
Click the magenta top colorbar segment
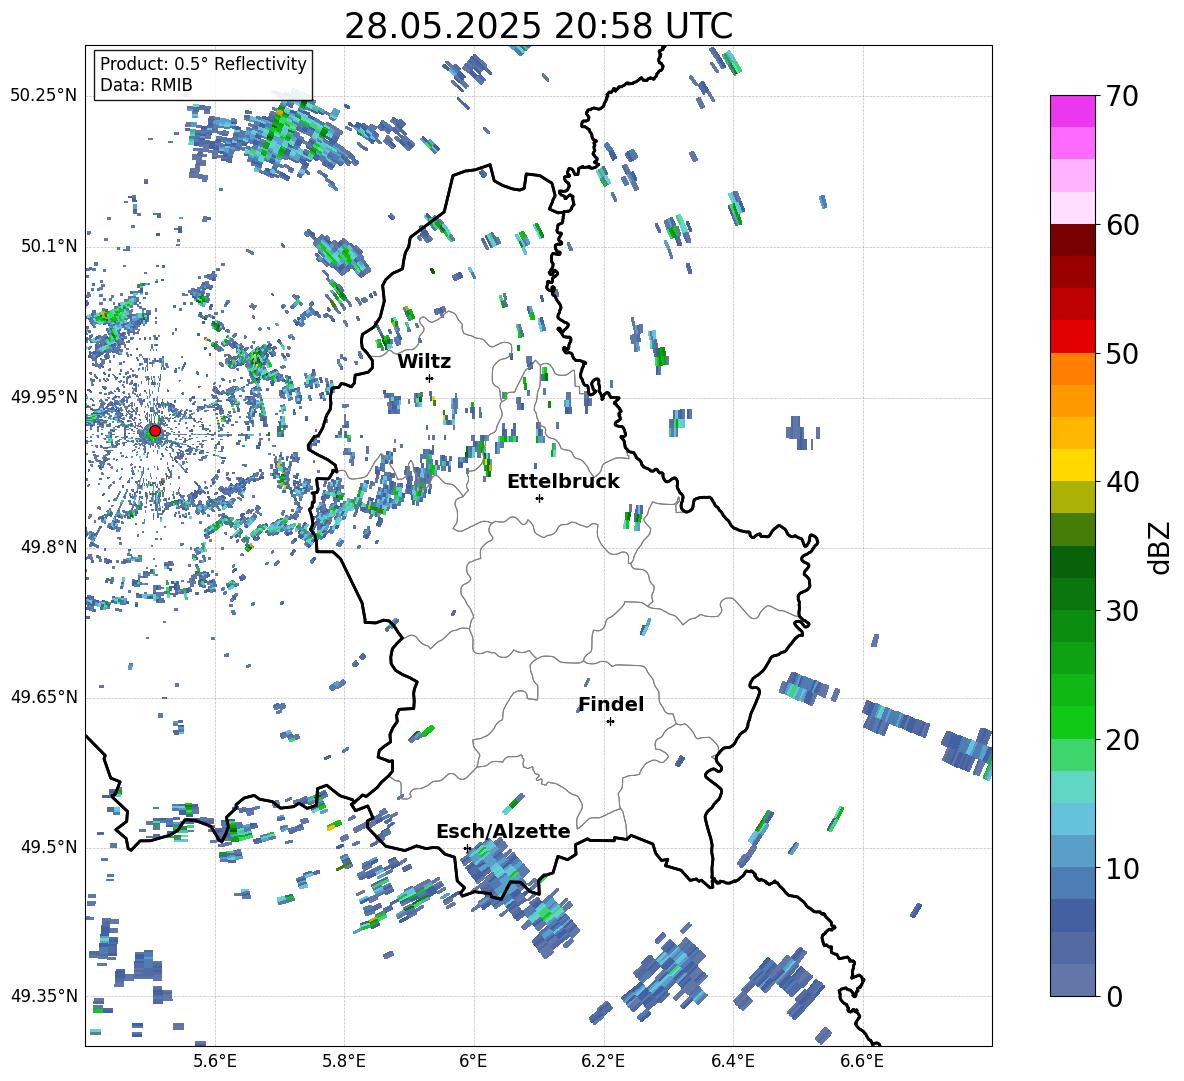tap(1072, 112)
